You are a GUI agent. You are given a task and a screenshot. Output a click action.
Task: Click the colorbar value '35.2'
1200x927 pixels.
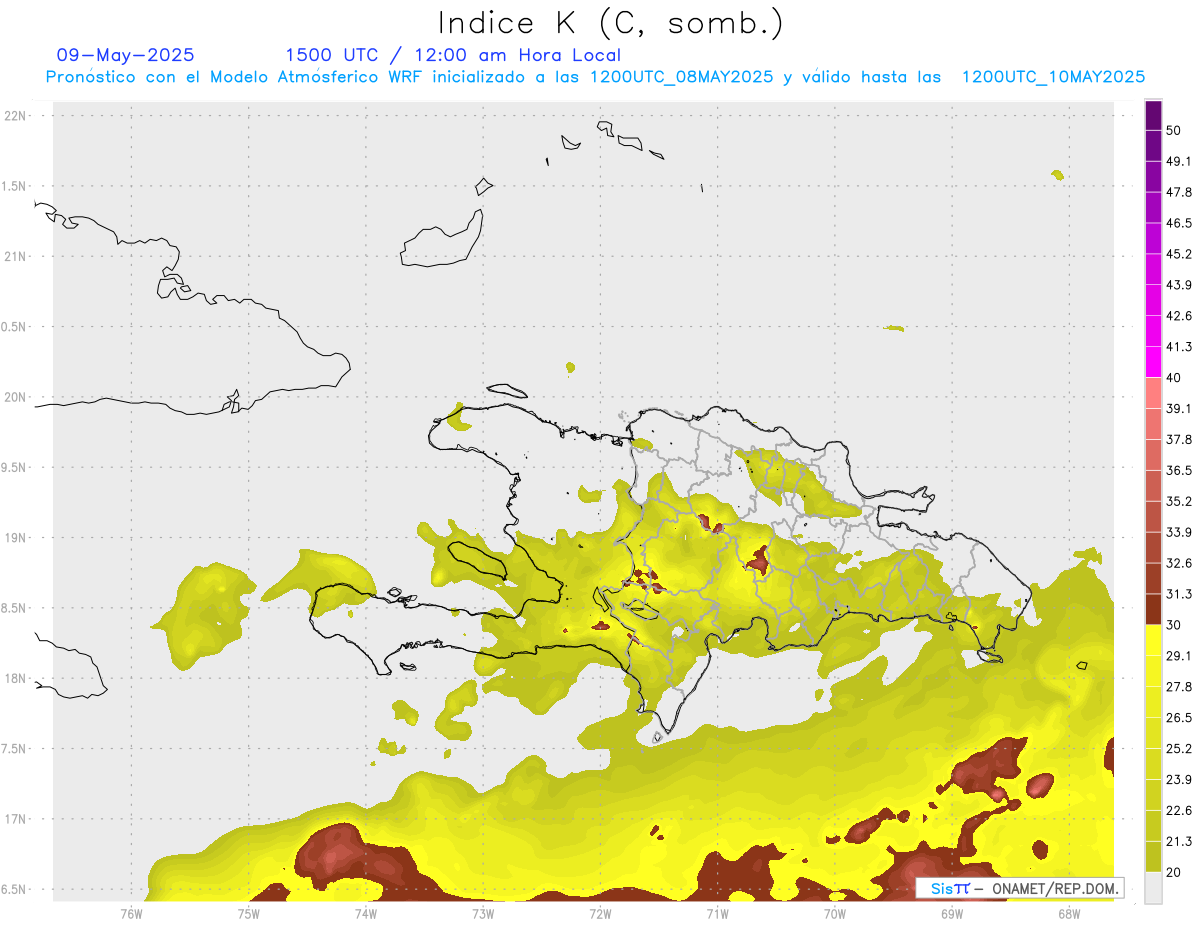1179,502
